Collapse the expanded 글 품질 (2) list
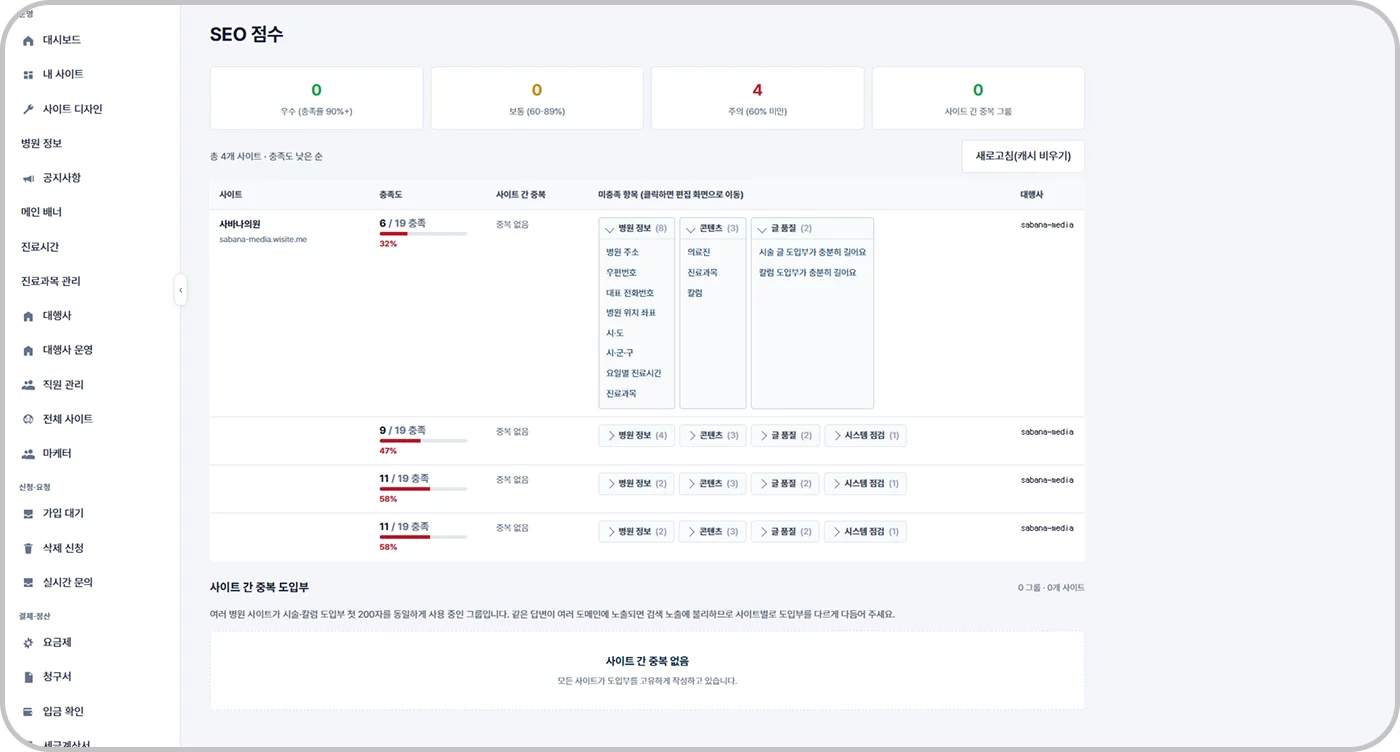 [x=812, y=229]
